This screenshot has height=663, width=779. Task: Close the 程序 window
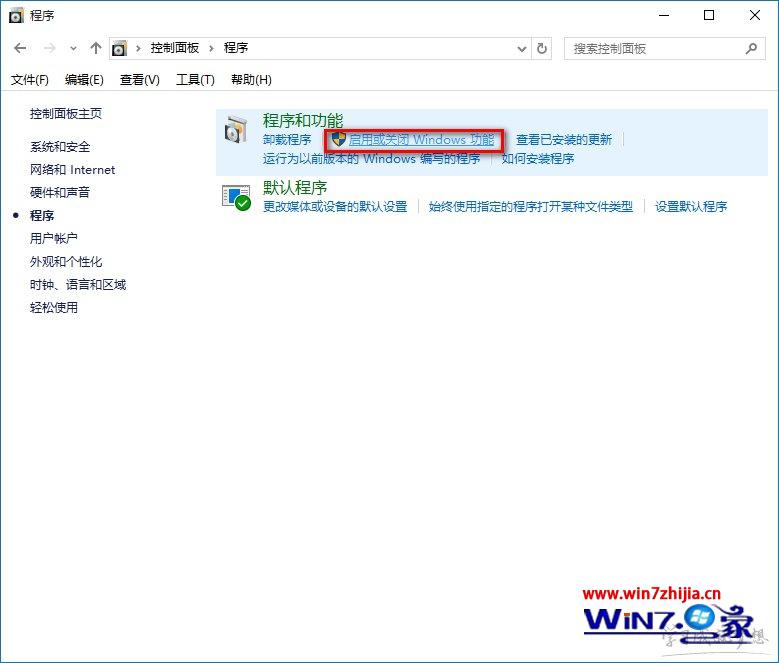point(755,15)
